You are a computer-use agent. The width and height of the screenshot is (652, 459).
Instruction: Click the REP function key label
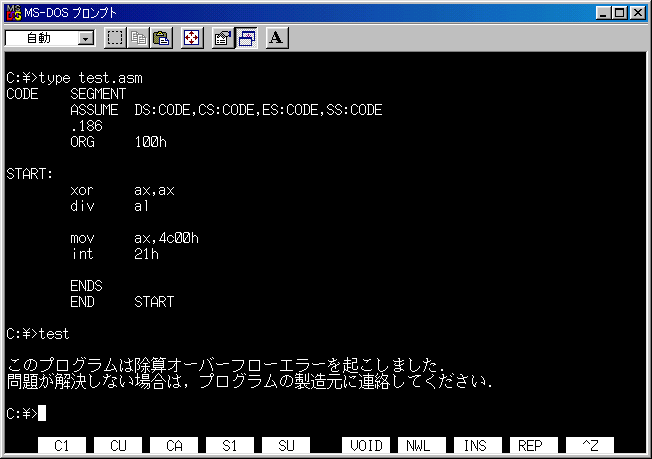(532, 446)
